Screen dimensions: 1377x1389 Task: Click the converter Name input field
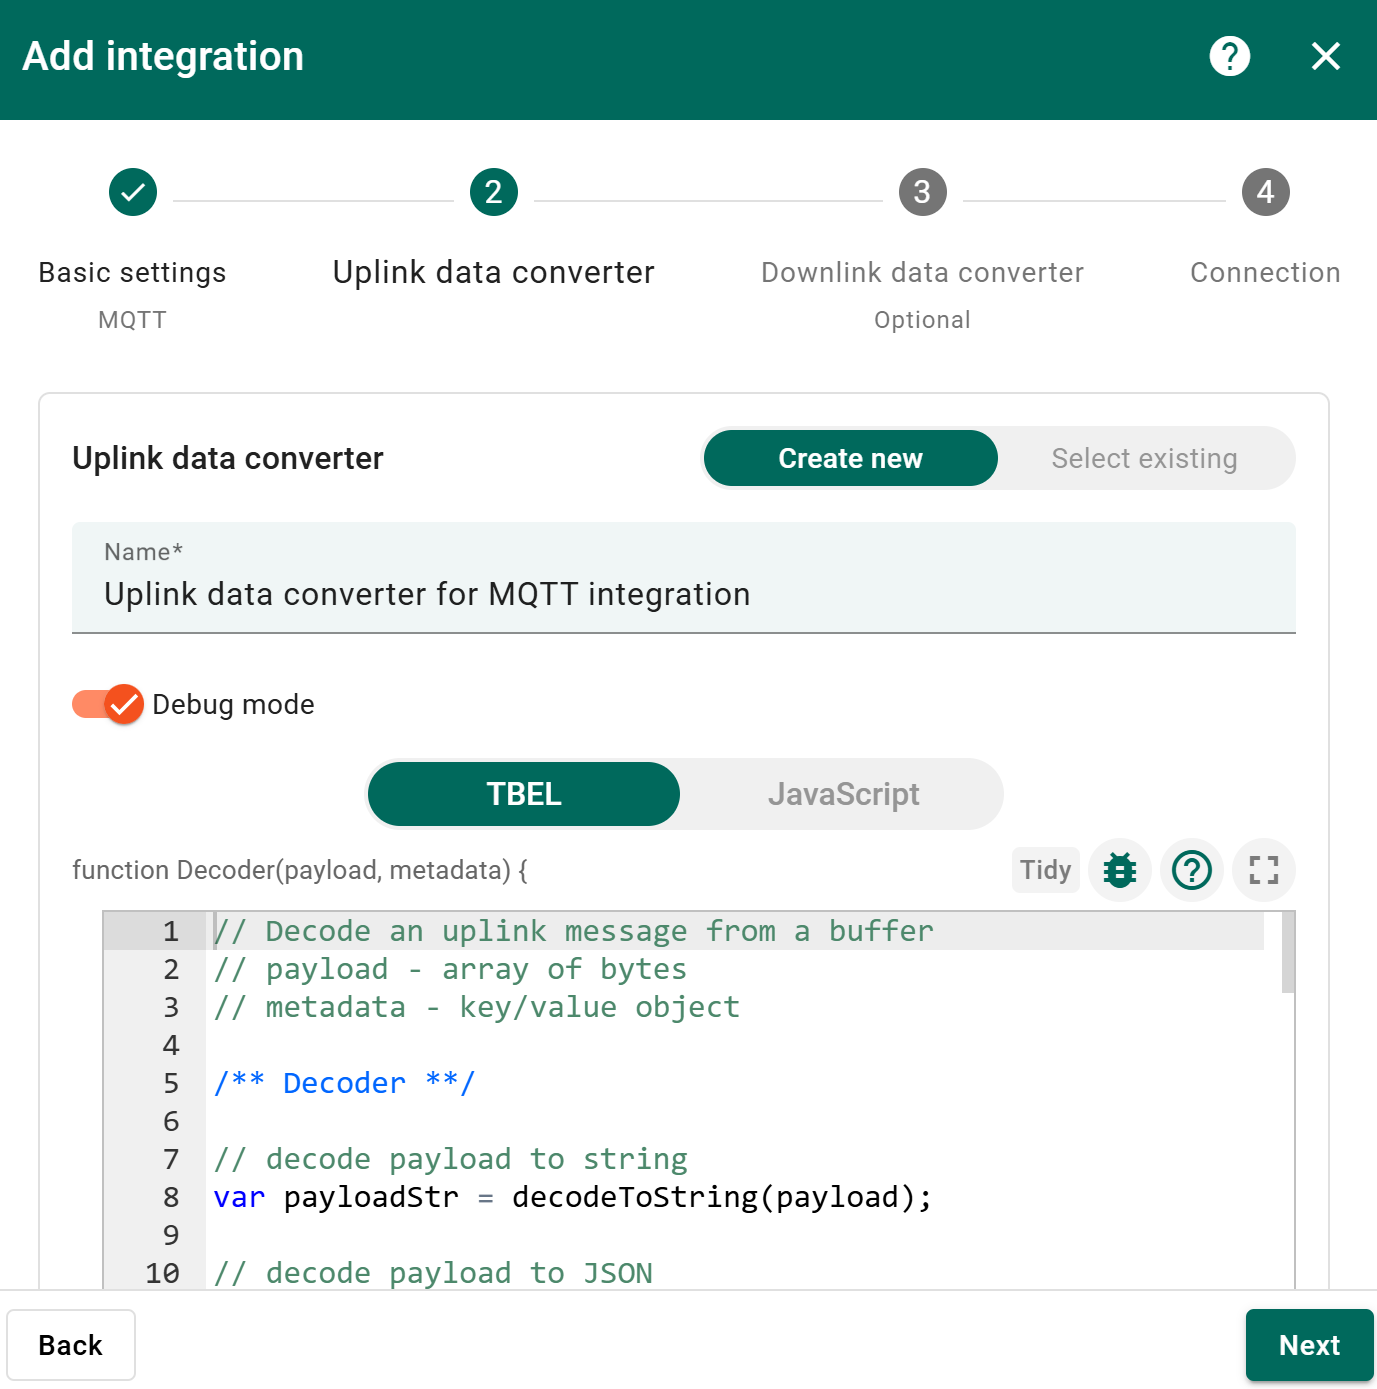click(683, 594)
